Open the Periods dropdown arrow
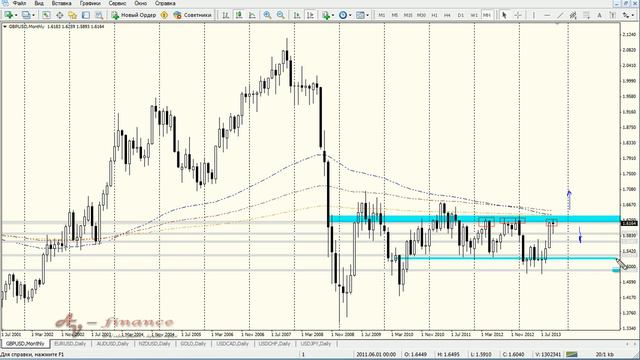The image size is (640, 360). pos(350,15)
